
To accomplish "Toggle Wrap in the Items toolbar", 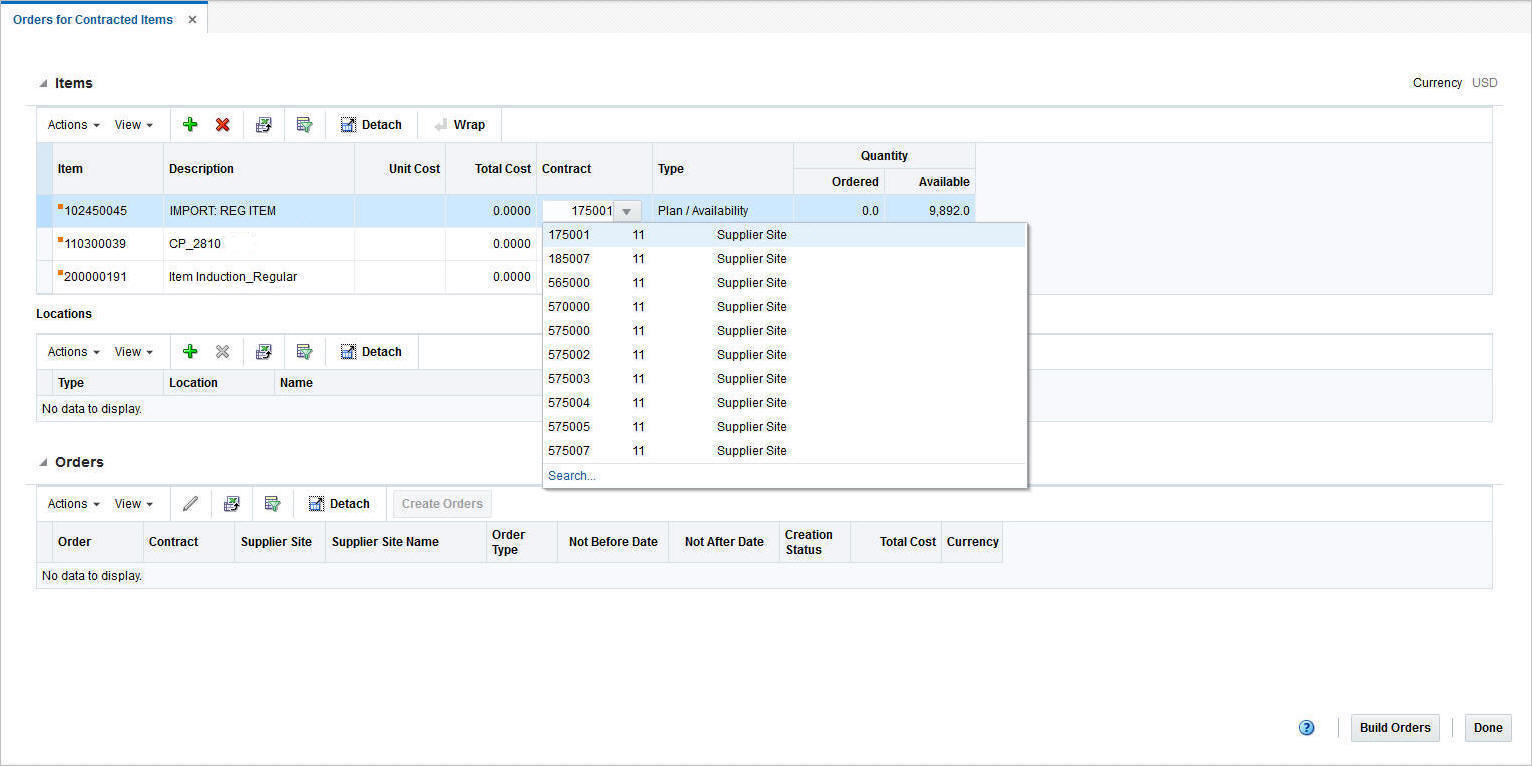I will (460, 124).
